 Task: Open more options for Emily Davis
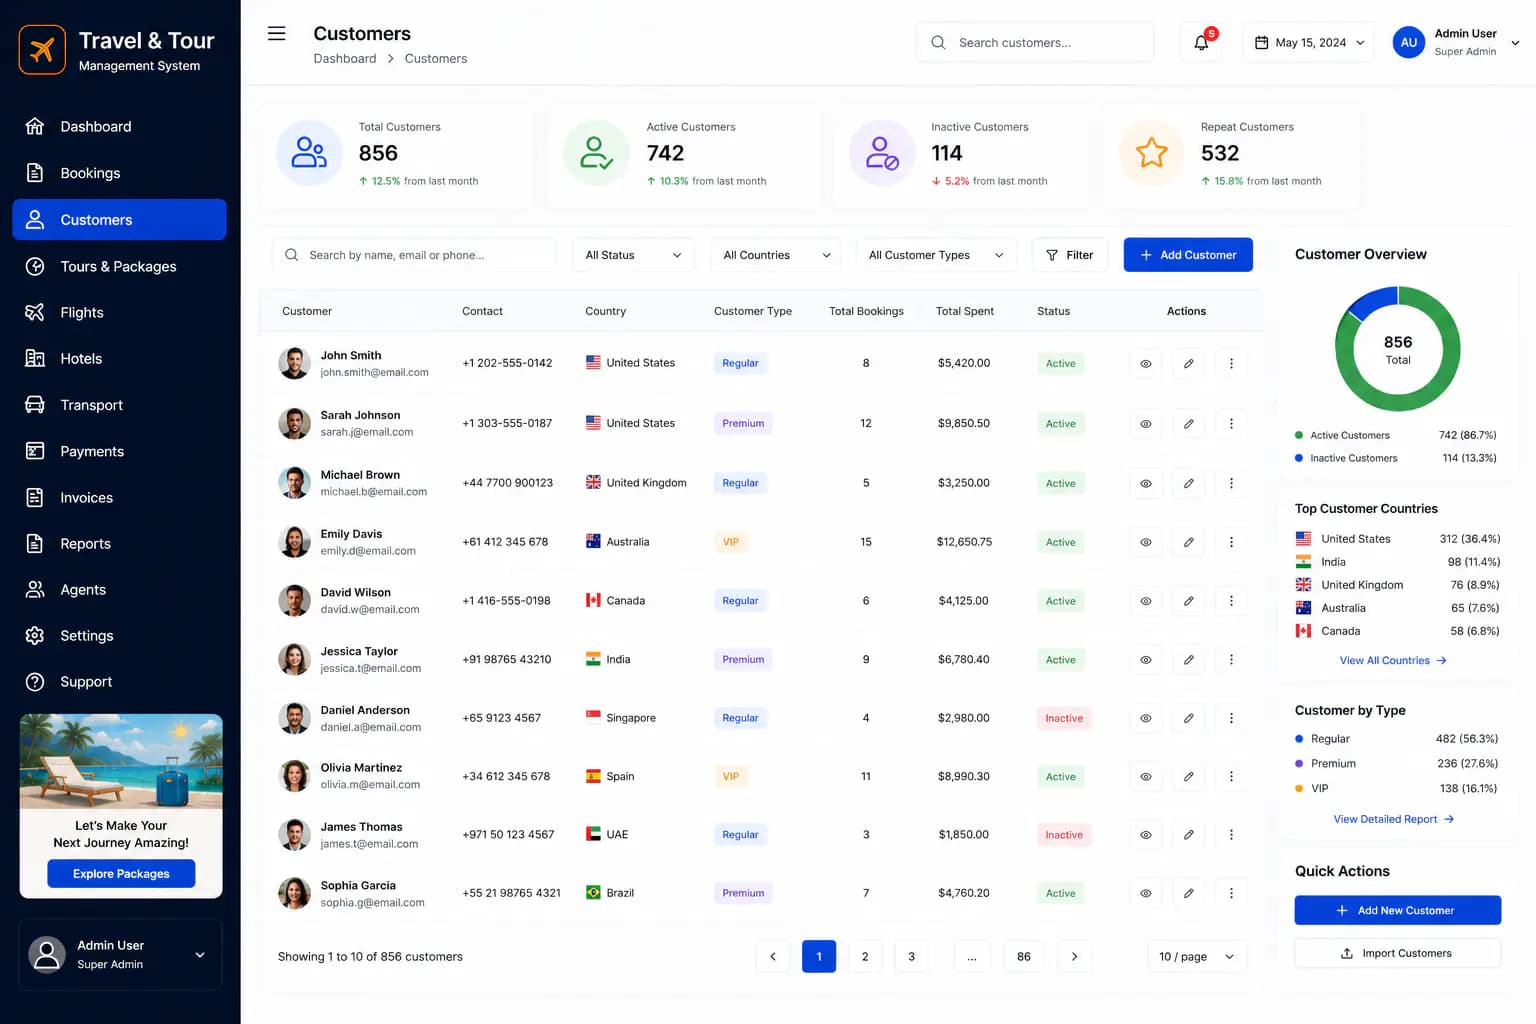pyautogui.click(x=1231, y=542)
